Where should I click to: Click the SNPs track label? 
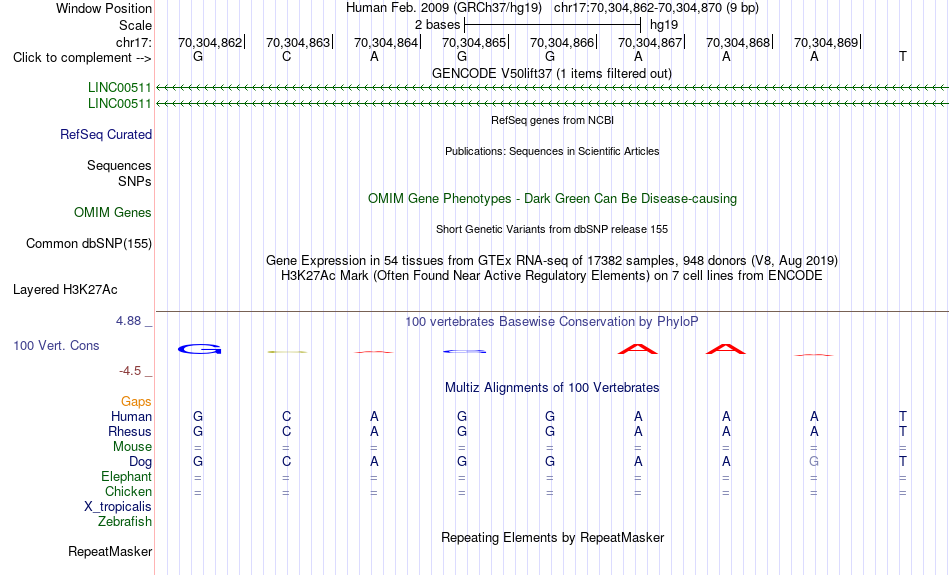click(x=135, y=181)
